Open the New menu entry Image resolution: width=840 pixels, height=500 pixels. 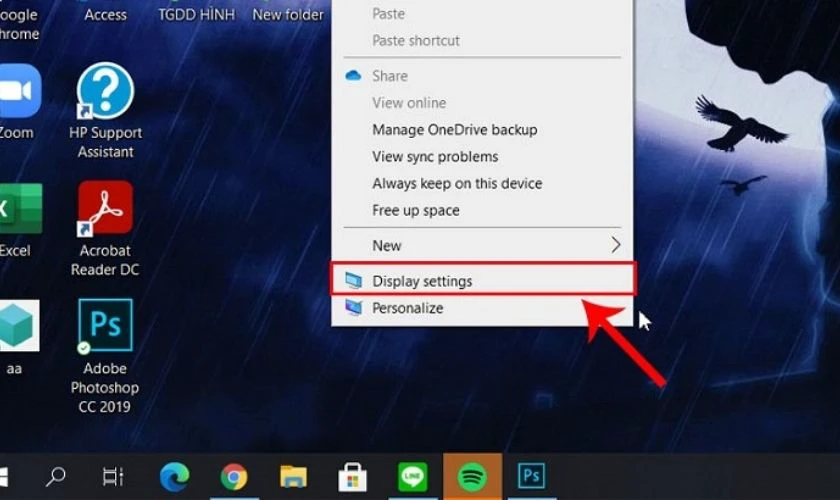pos(483,245)
